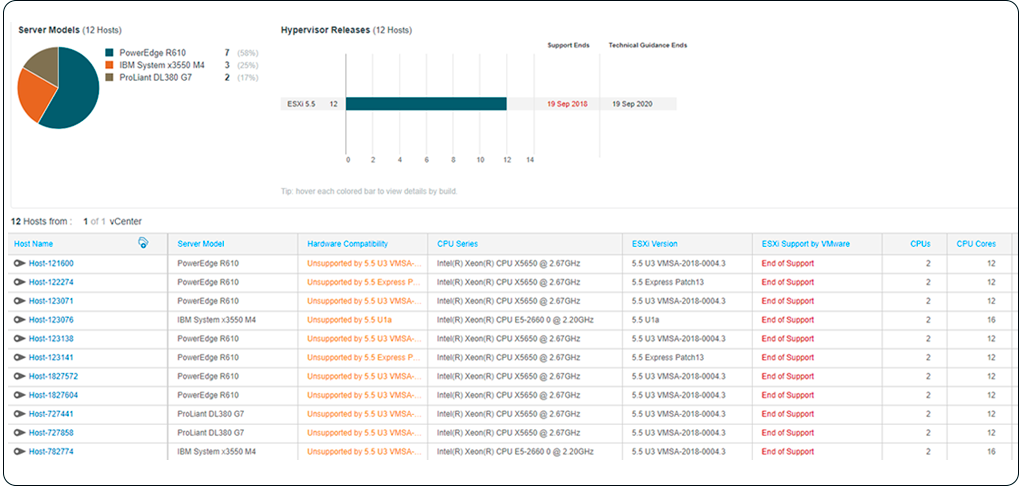Viewport: 1026px width, 486px height.
Task: Click the host icon beside Host-782774
Action: [x=20, y=452]
